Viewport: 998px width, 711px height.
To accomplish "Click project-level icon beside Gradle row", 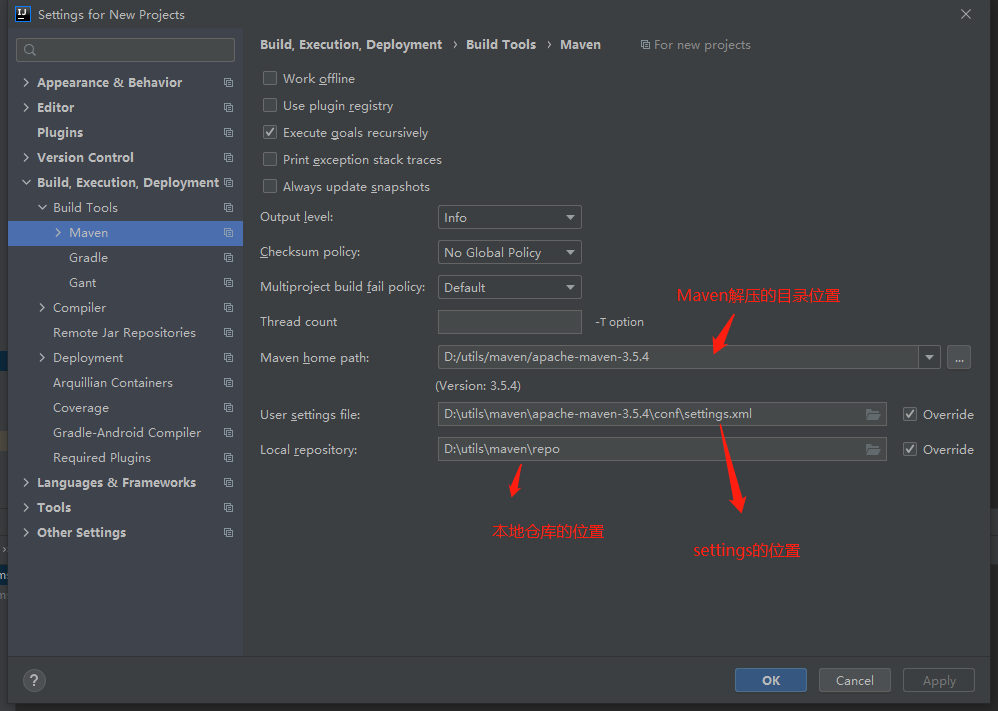I will [x=228, y=258].
